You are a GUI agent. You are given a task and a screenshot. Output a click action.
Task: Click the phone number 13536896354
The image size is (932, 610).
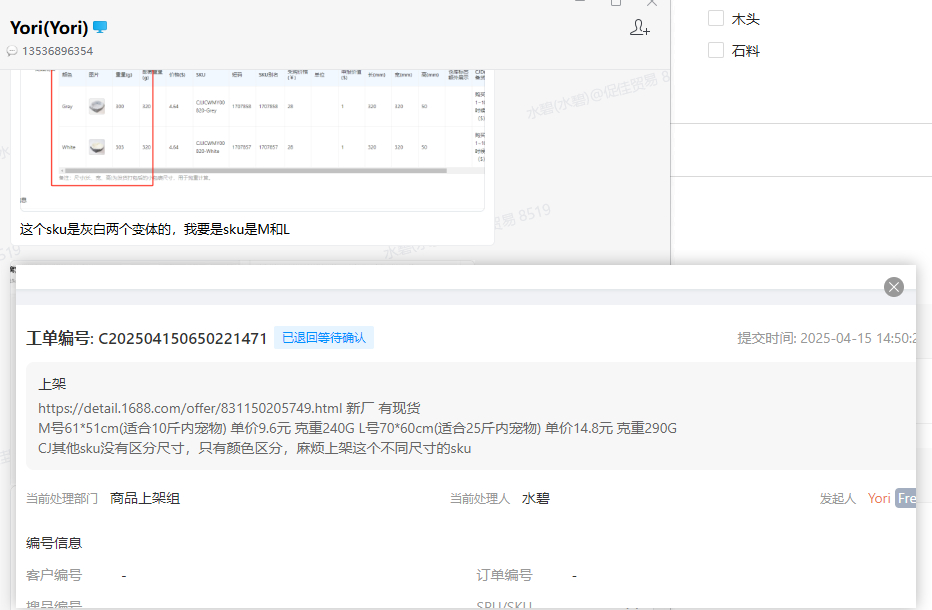(x=58, y=51)
